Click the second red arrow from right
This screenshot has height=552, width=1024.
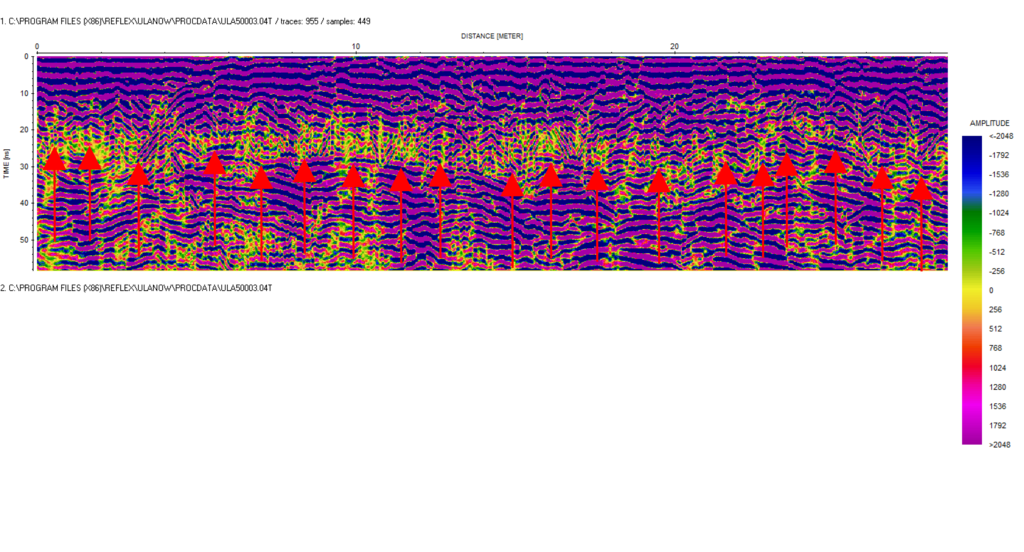pos(881,179)
